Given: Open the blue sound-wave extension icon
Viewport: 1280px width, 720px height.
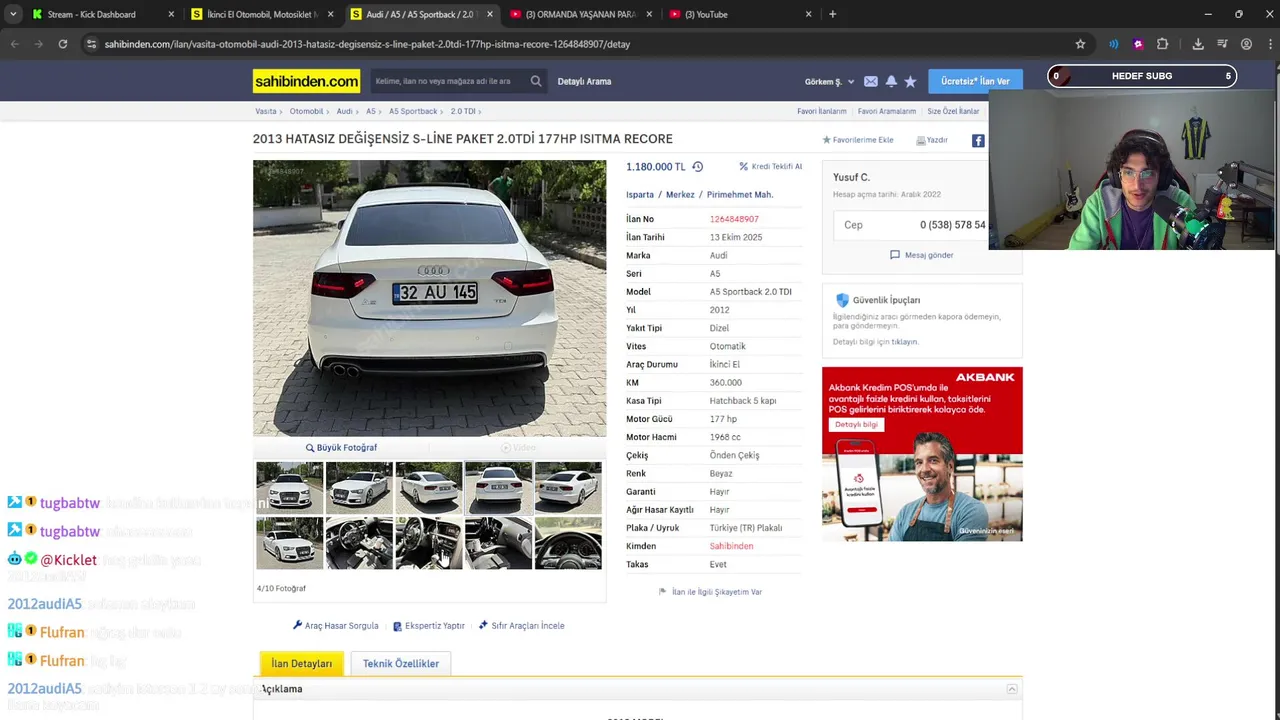Looking at the screenshot, I should click(x=1113, y=44).
